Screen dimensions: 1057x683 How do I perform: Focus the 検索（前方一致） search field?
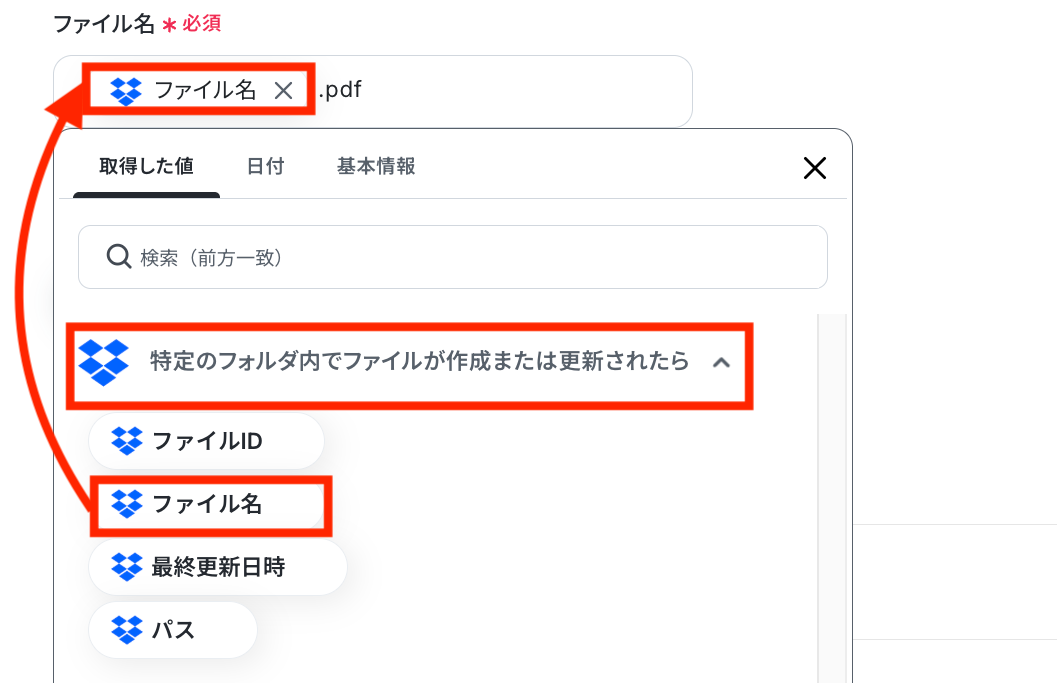(453, 257)
